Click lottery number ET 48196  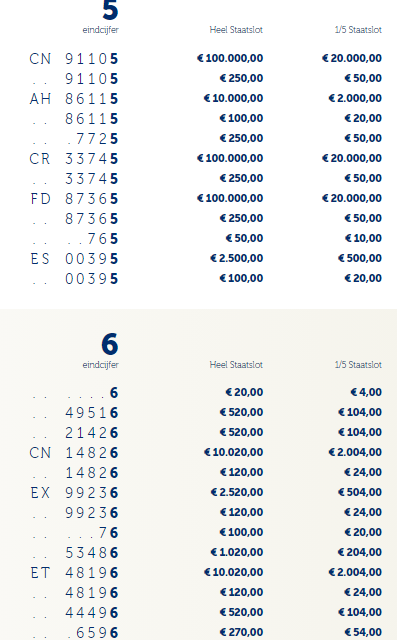(x=74, y=573)
